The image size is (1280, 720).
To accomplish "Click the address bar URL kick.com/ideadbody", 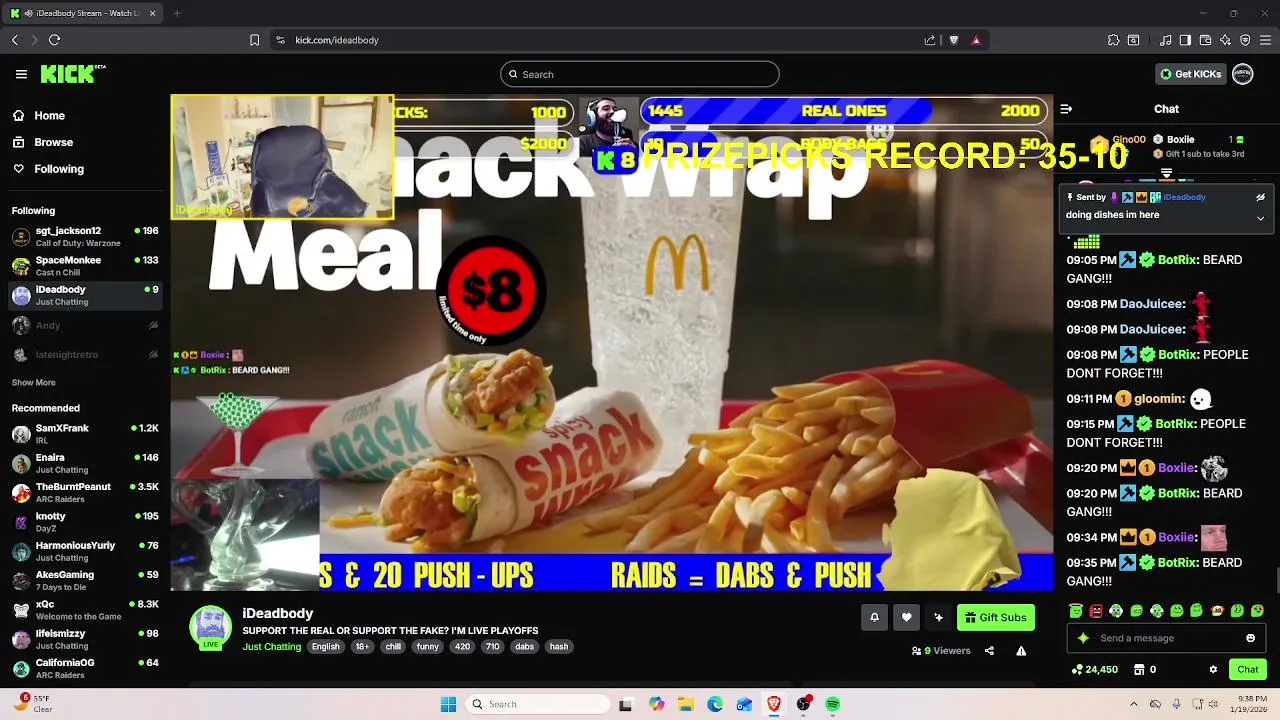I will (x=337, y=40).
